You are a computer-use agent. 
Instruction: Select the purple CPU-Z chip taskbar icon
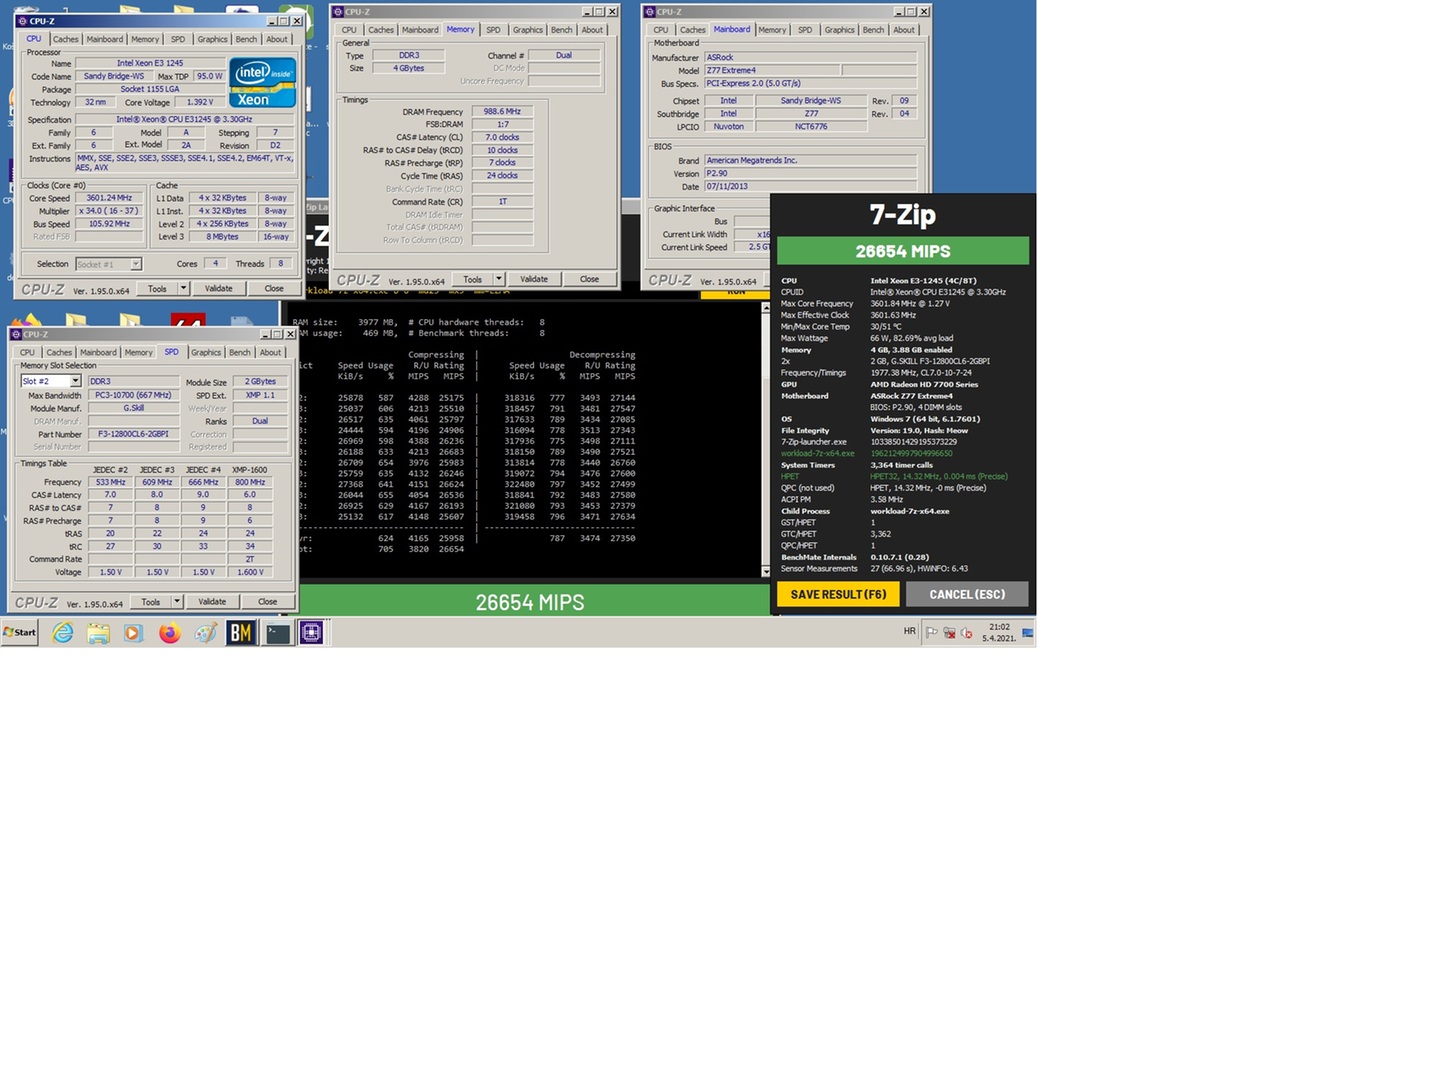click(x=312, y=632)
